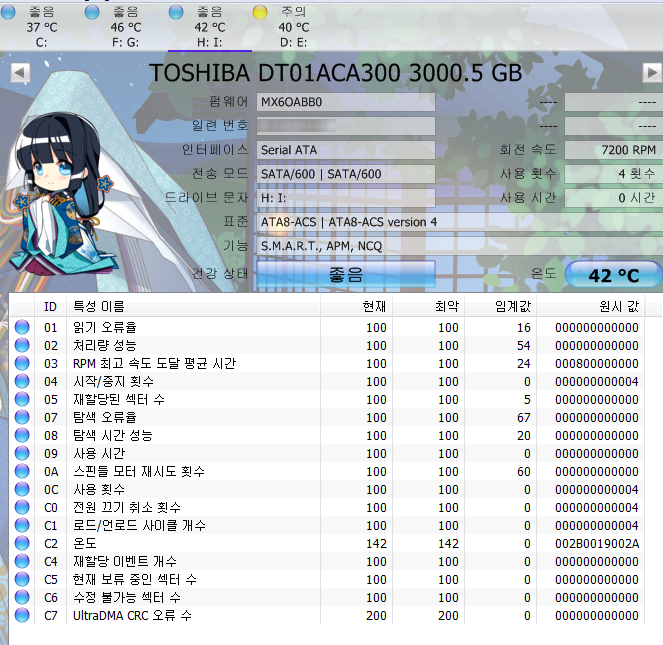
Task: Select attribute 현재 보류 중인 섹터 수
Action: click(x=135, y=579)
